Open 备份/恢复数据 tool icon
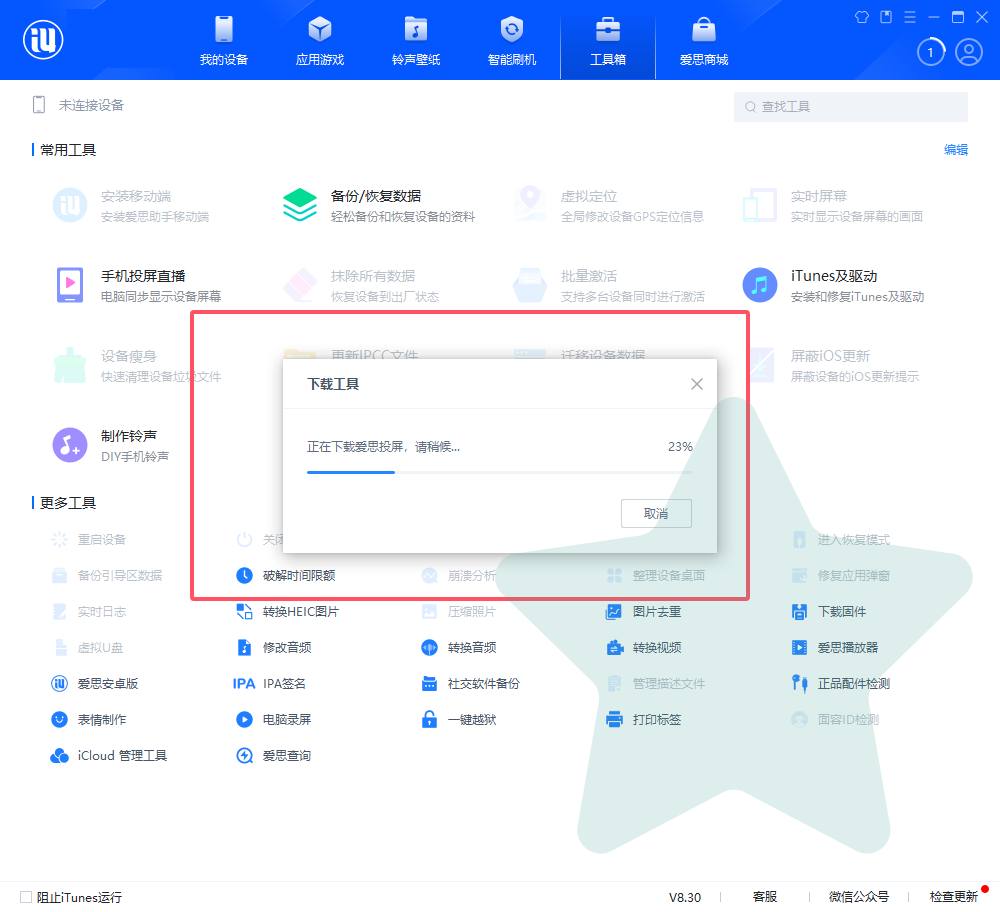1000x912 pixels. tap(300, 205)
